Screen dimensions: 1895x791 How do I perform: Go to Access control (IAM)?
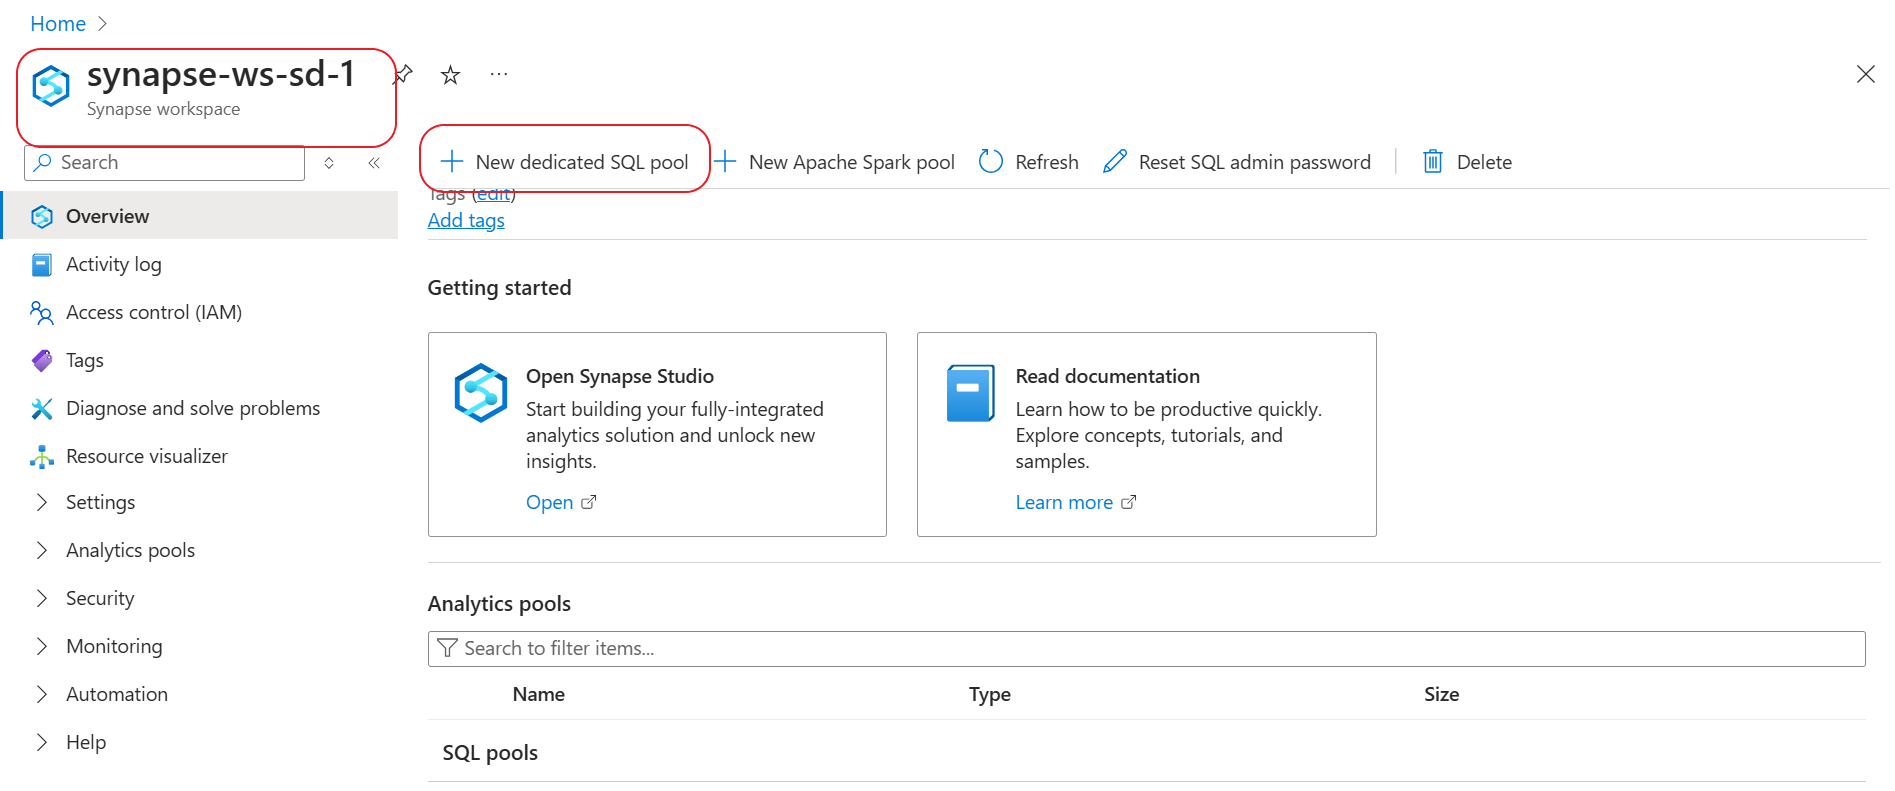[153, 313]
